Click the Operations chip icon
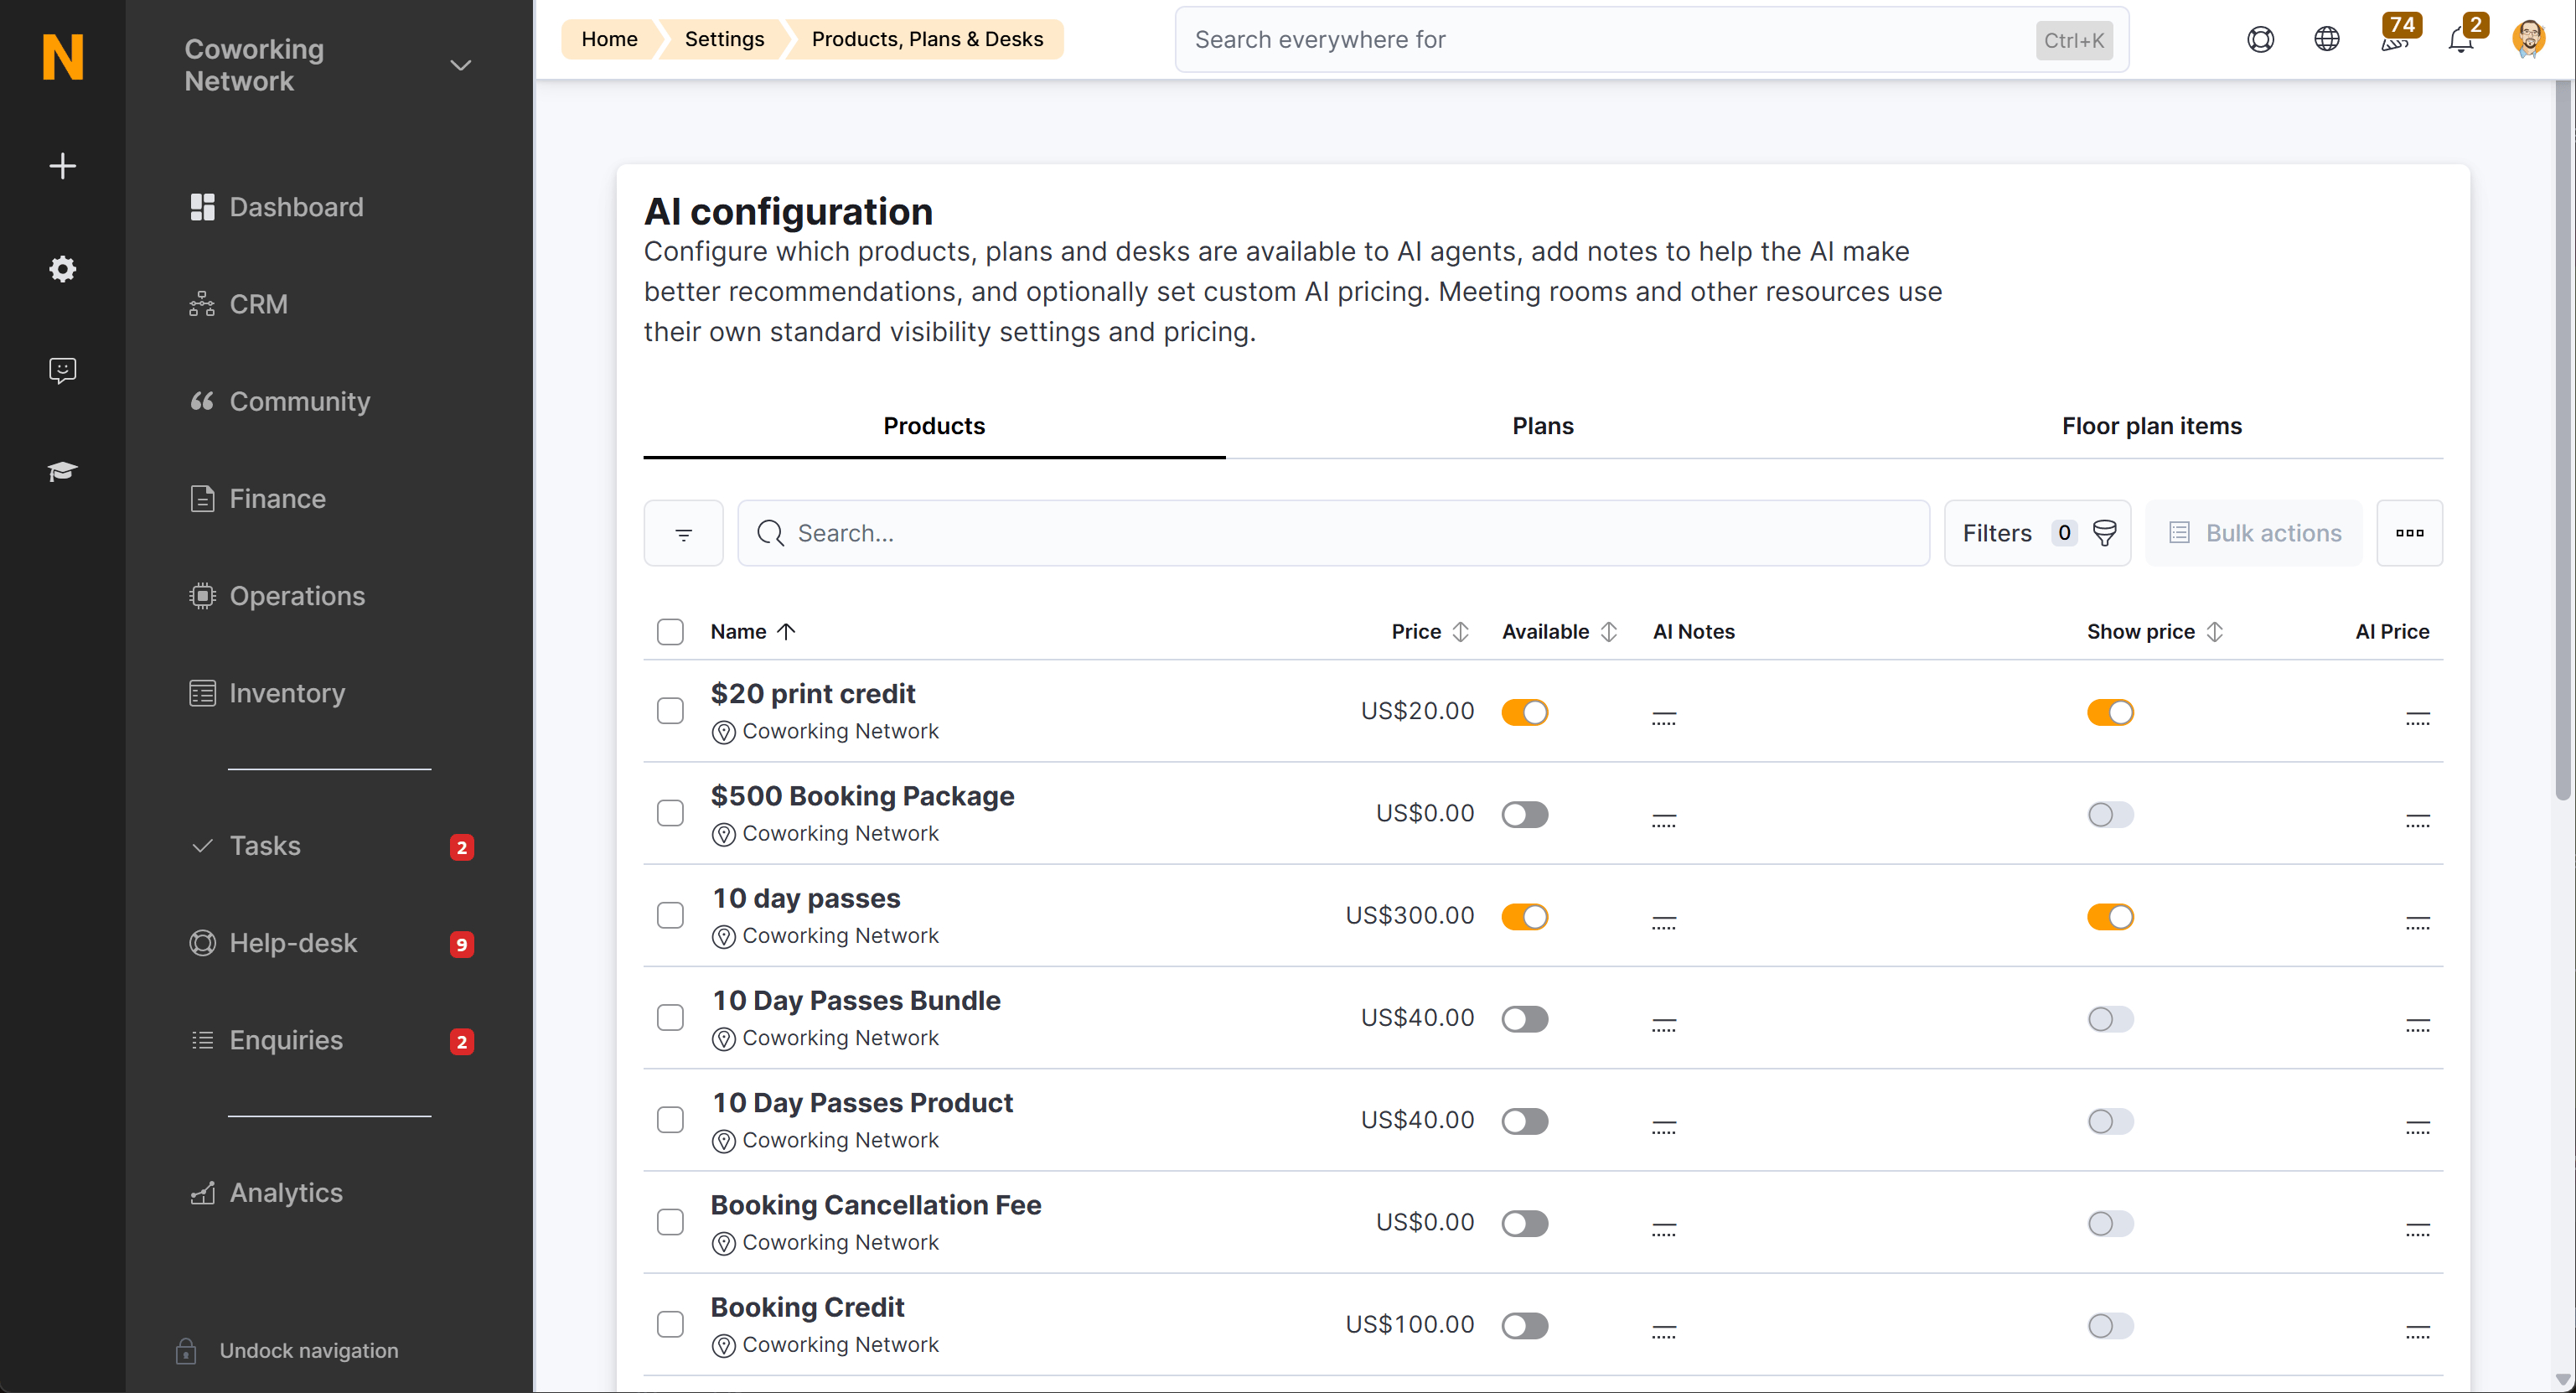This screenshot has width=2576, height=1393. pyautogui.click(x=202, y=596)
